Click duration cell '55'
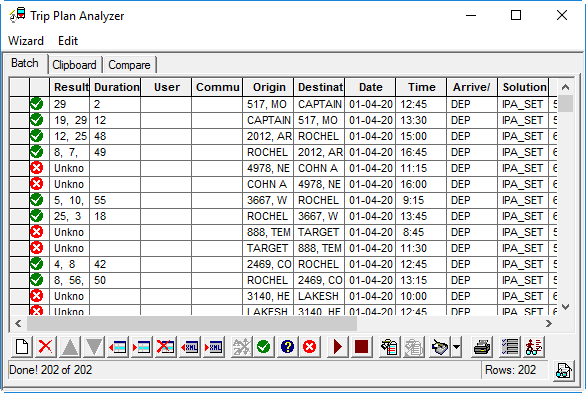 click(115, 200)
